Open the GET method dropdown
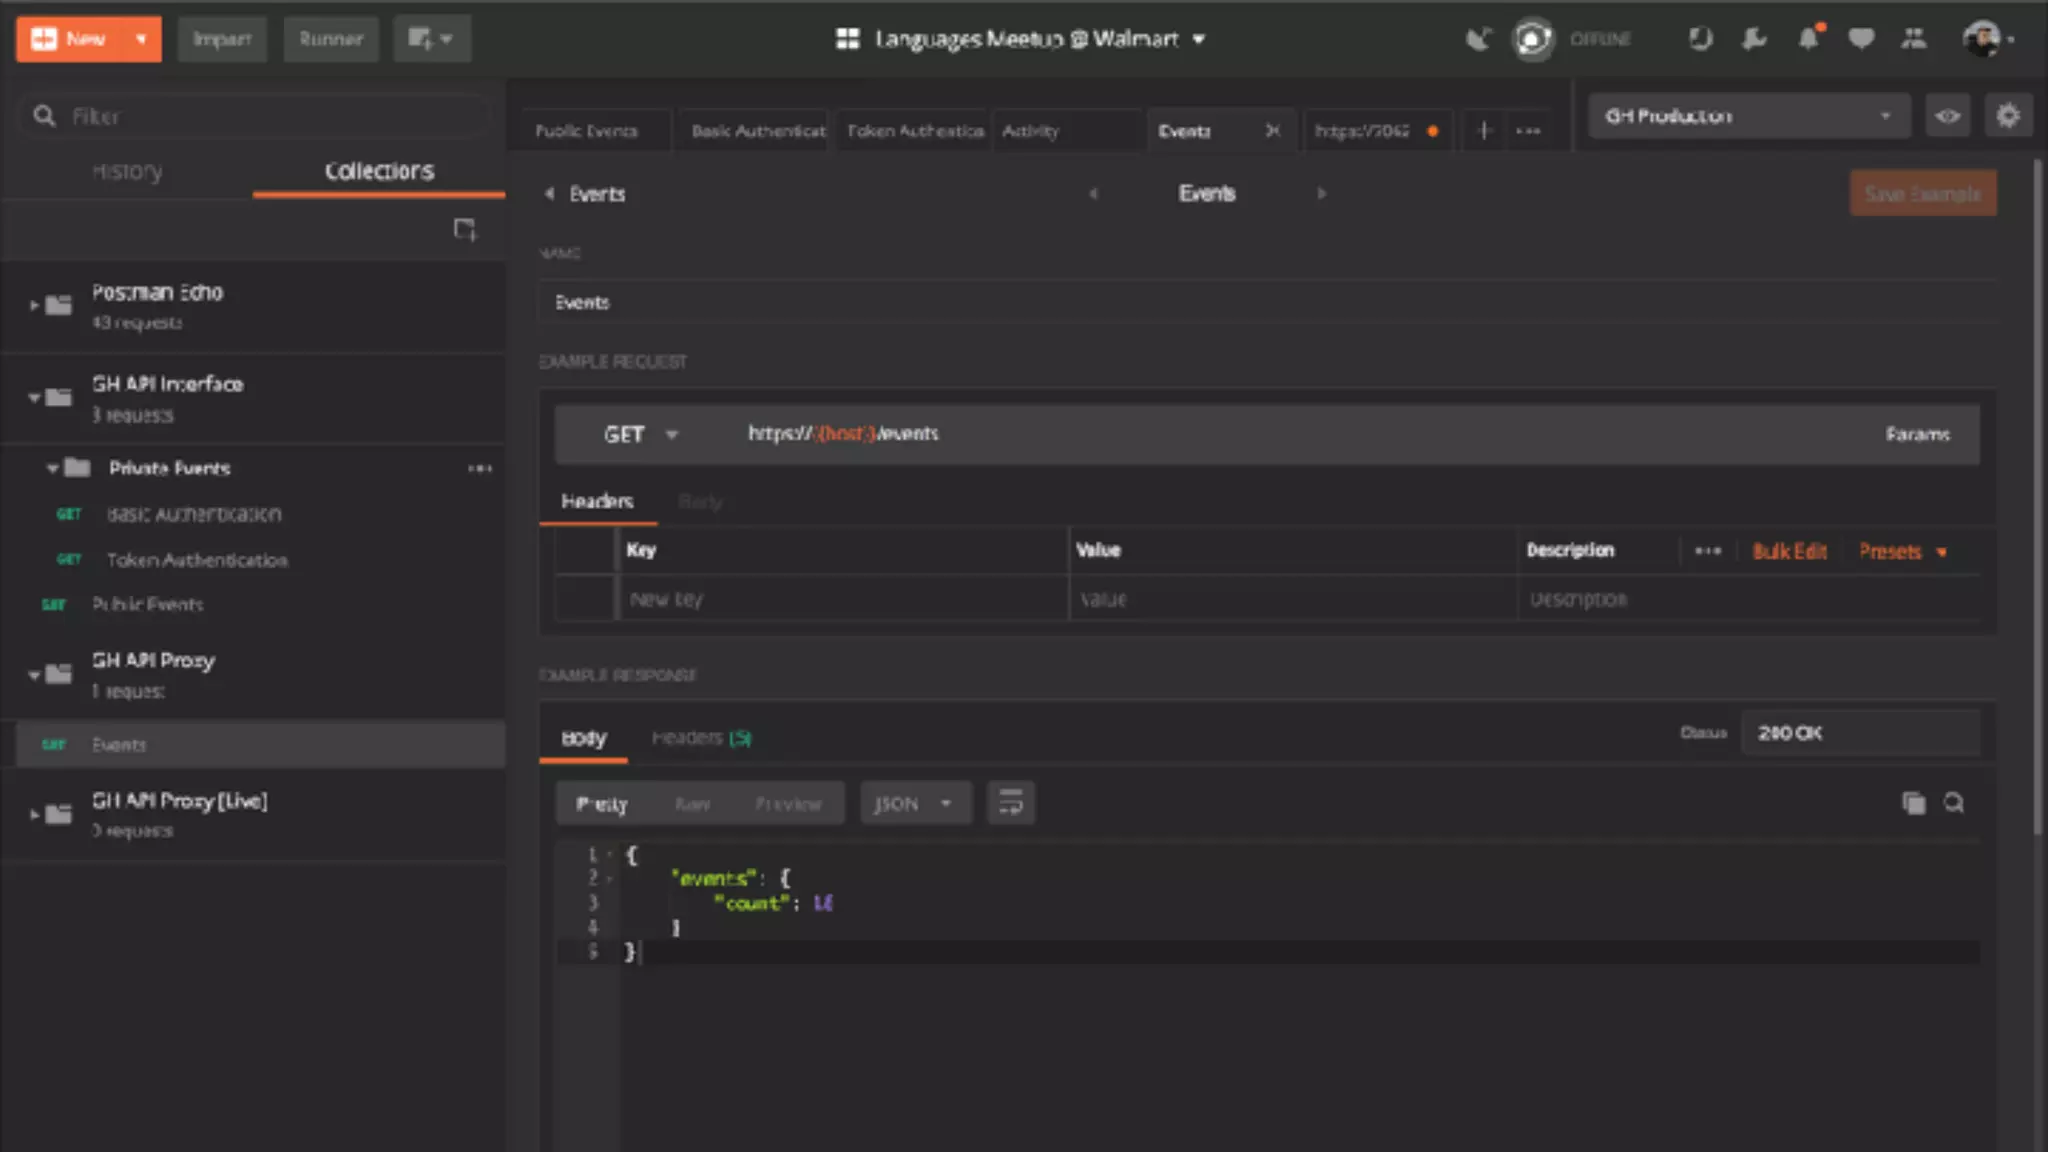Image resolution: width=2048 pixels, height=1152 pixels. coord(640,434)
